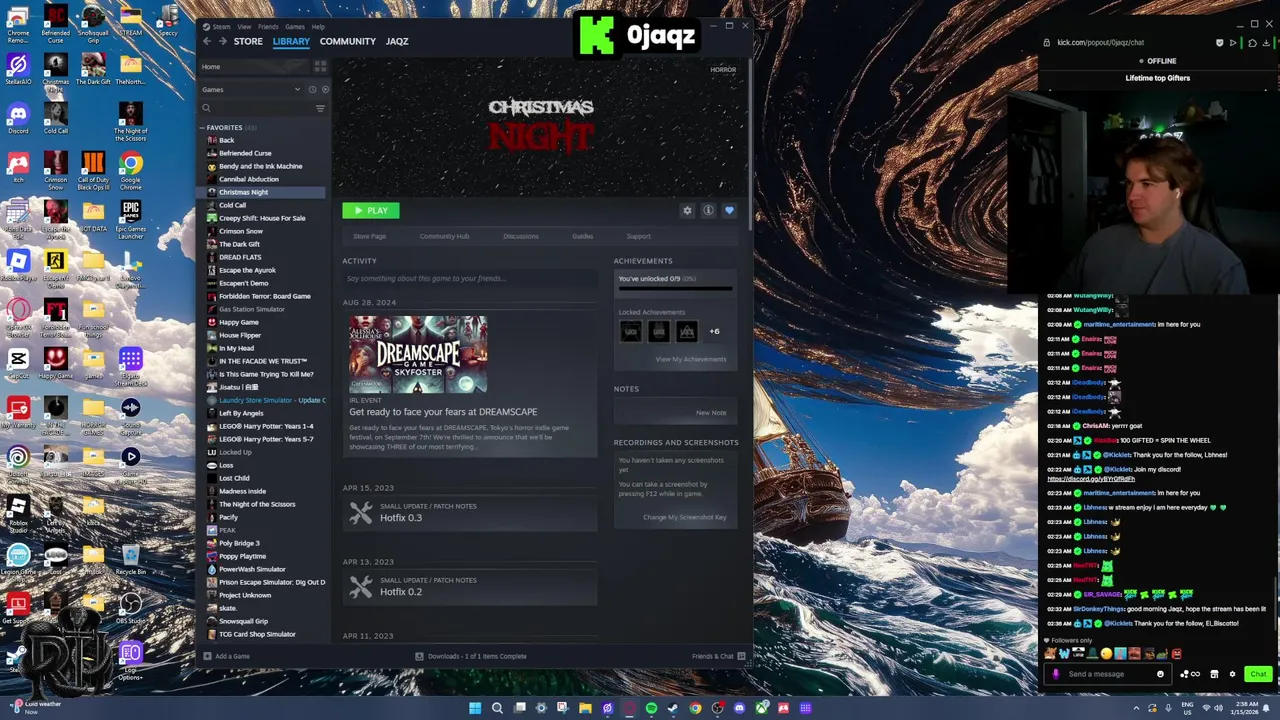Image resolution: width=1280 pixels, height=720 pixels.
Task: Open Google Chrome desktop shortcut
Action: coord(131,170)
